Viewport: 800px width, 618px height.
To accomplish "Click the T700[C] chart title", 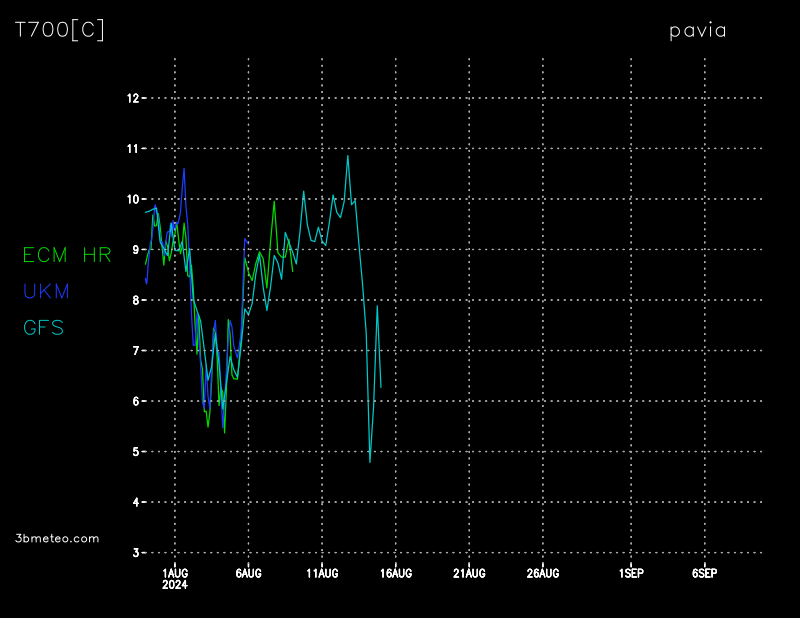I will 59,30.
